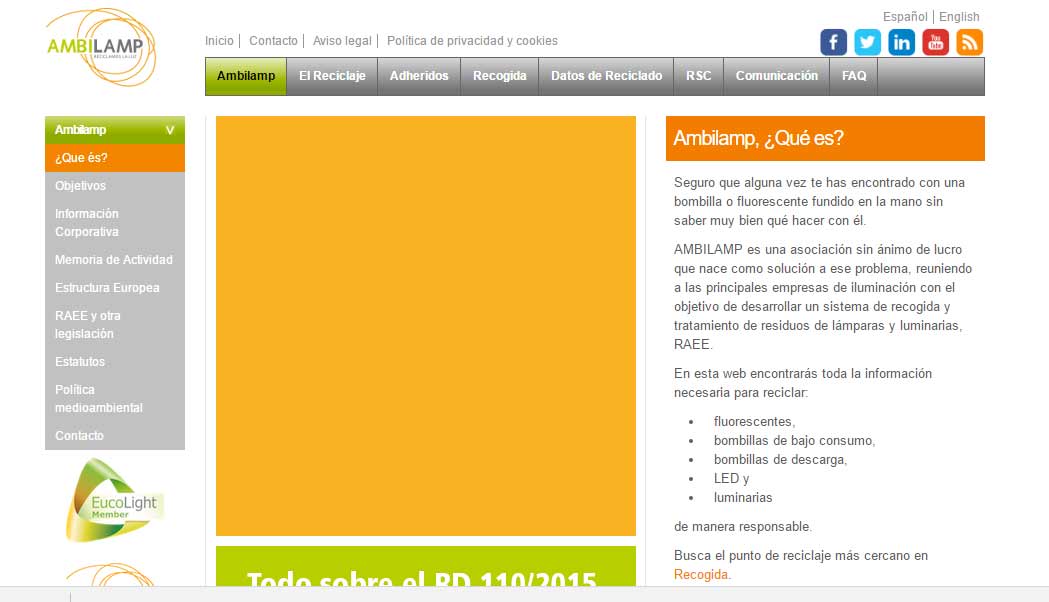
Task: Click the 'luminarias' list item
Action: [743, 498]
